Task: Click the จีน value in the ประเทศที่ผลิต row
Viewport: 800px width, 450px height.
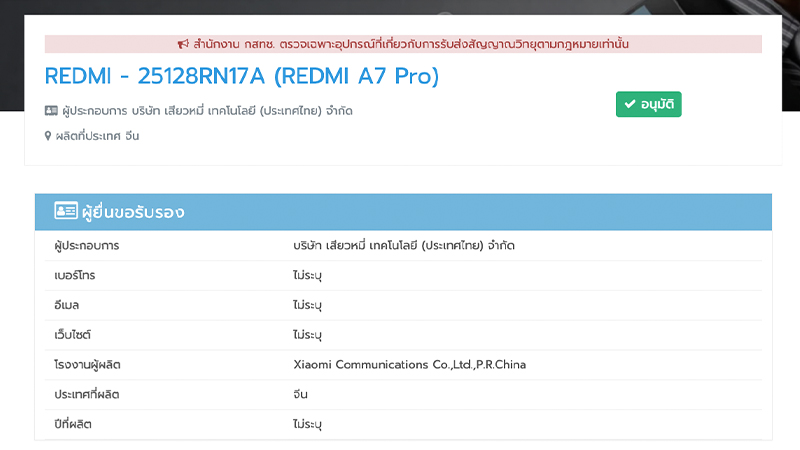Action: coord(300,394)
